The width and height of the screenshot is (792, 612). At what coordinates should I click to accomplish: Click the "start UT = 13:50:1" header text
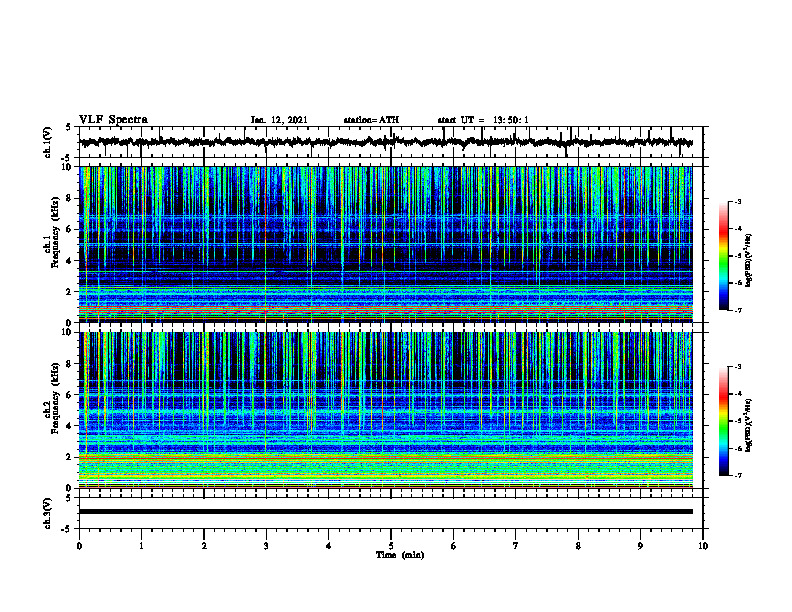click(x=483, y=120)
